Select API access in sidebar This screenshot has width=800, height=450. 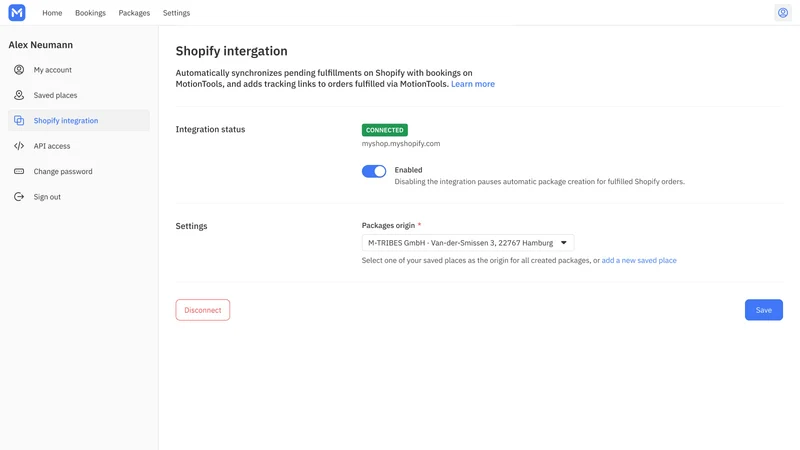coord(79,146)
